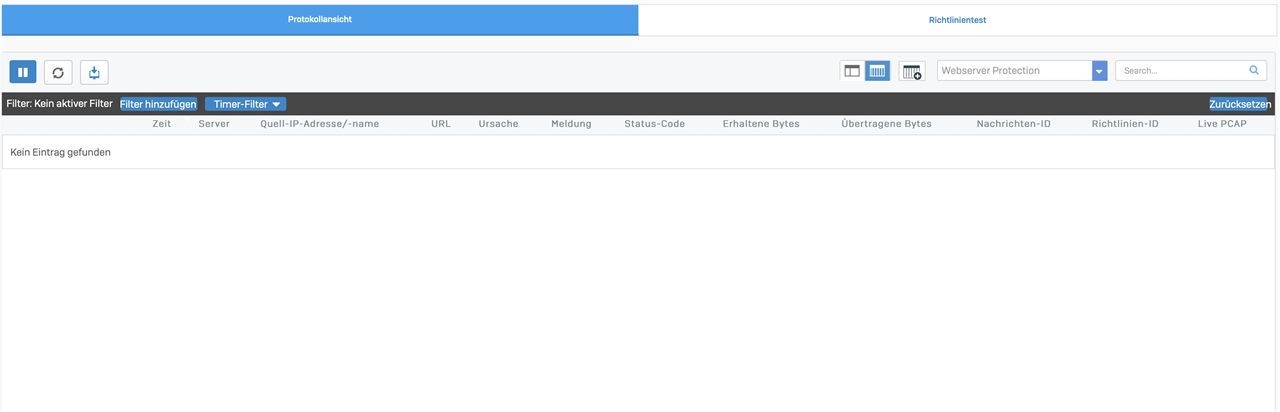Download the log export
The image size is (1280, 412).
(94, 72)
